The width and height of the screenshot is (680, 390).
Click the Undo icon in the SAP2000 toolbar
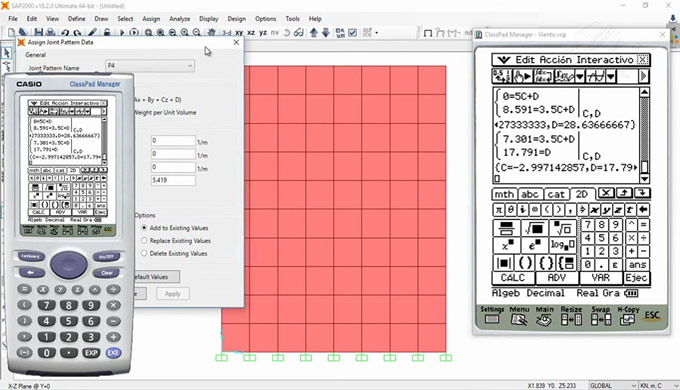[x=65, y=33]
